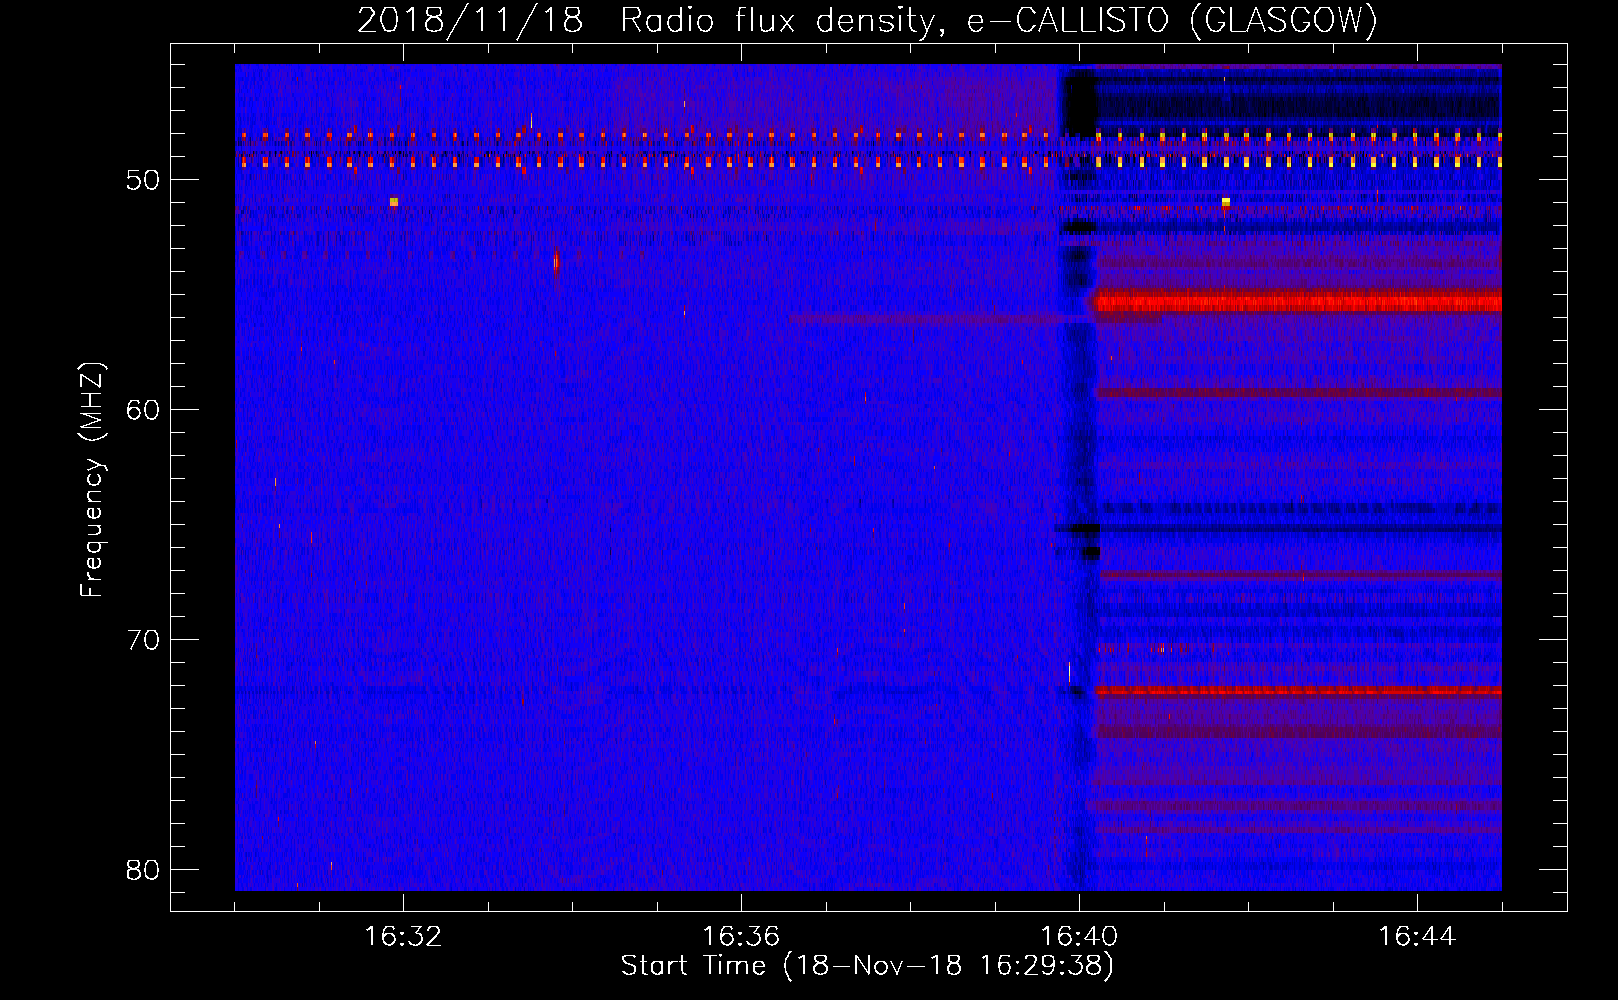This screenshot has height=1000, width=1618.
Task: Click the bright red emission band near 55 MHz
Action: 1297,302
